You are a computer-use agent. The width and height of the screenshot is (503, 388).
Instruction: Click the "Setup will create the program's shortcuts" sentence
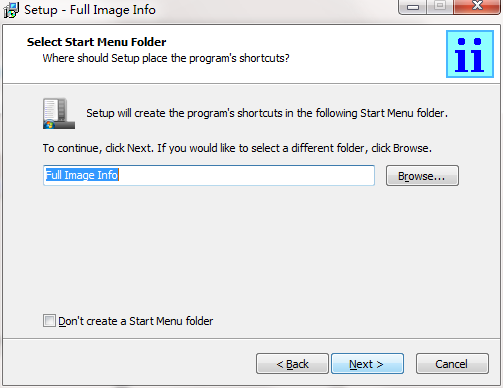pos(267,113)
